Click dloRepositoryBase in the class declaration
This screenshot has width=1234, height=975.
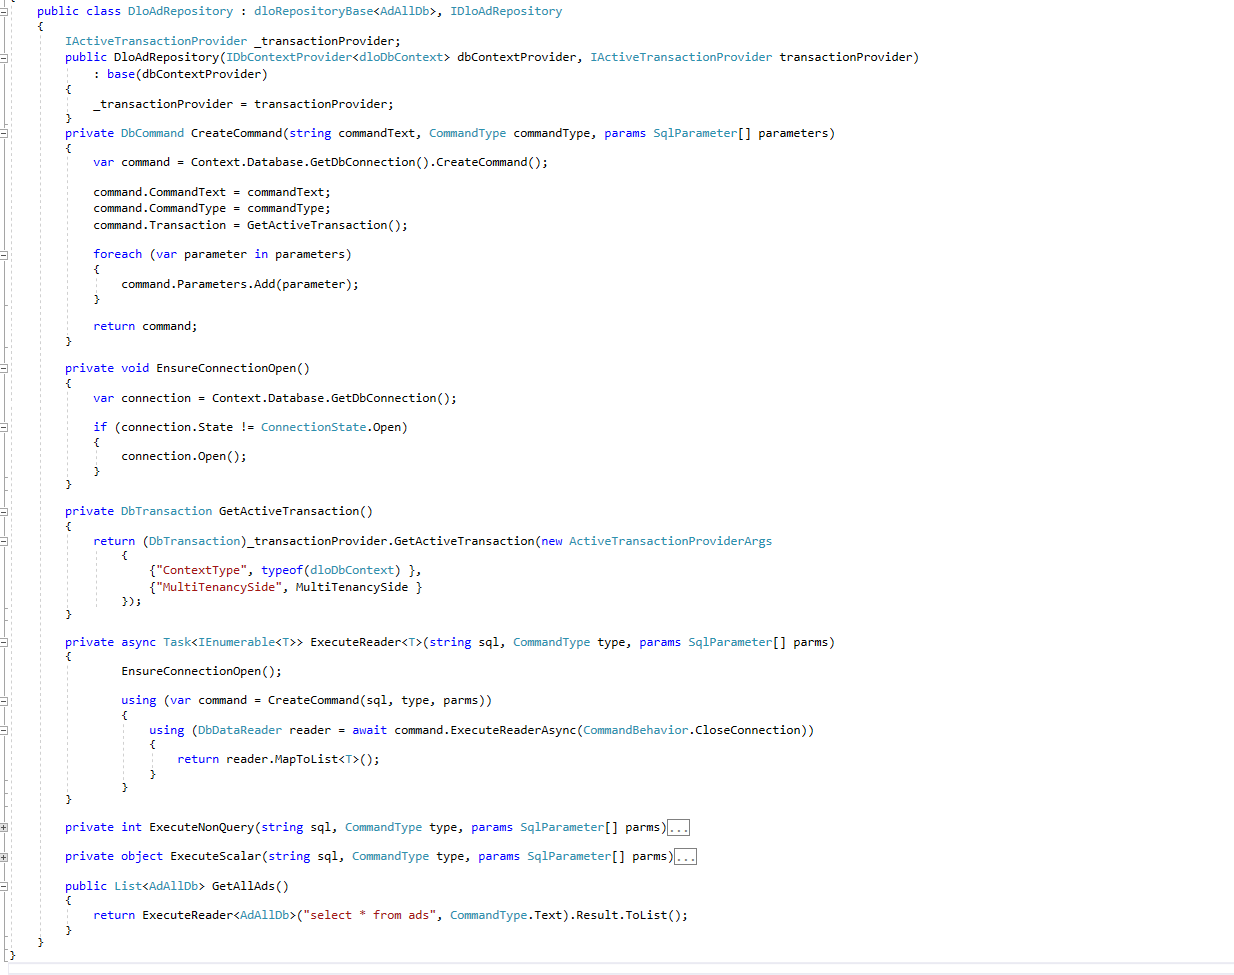click(x=314, y=11)
